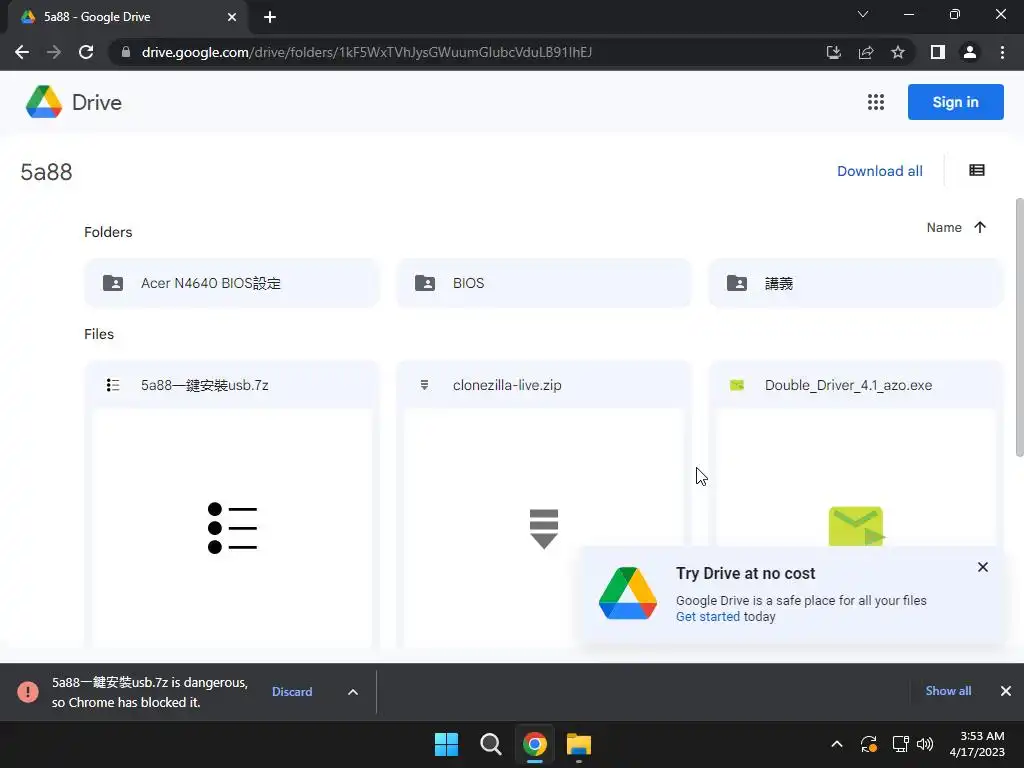The image size is (1024, 768).
Task: Open the Google apps grid
Action: click(x=876, y=102)
